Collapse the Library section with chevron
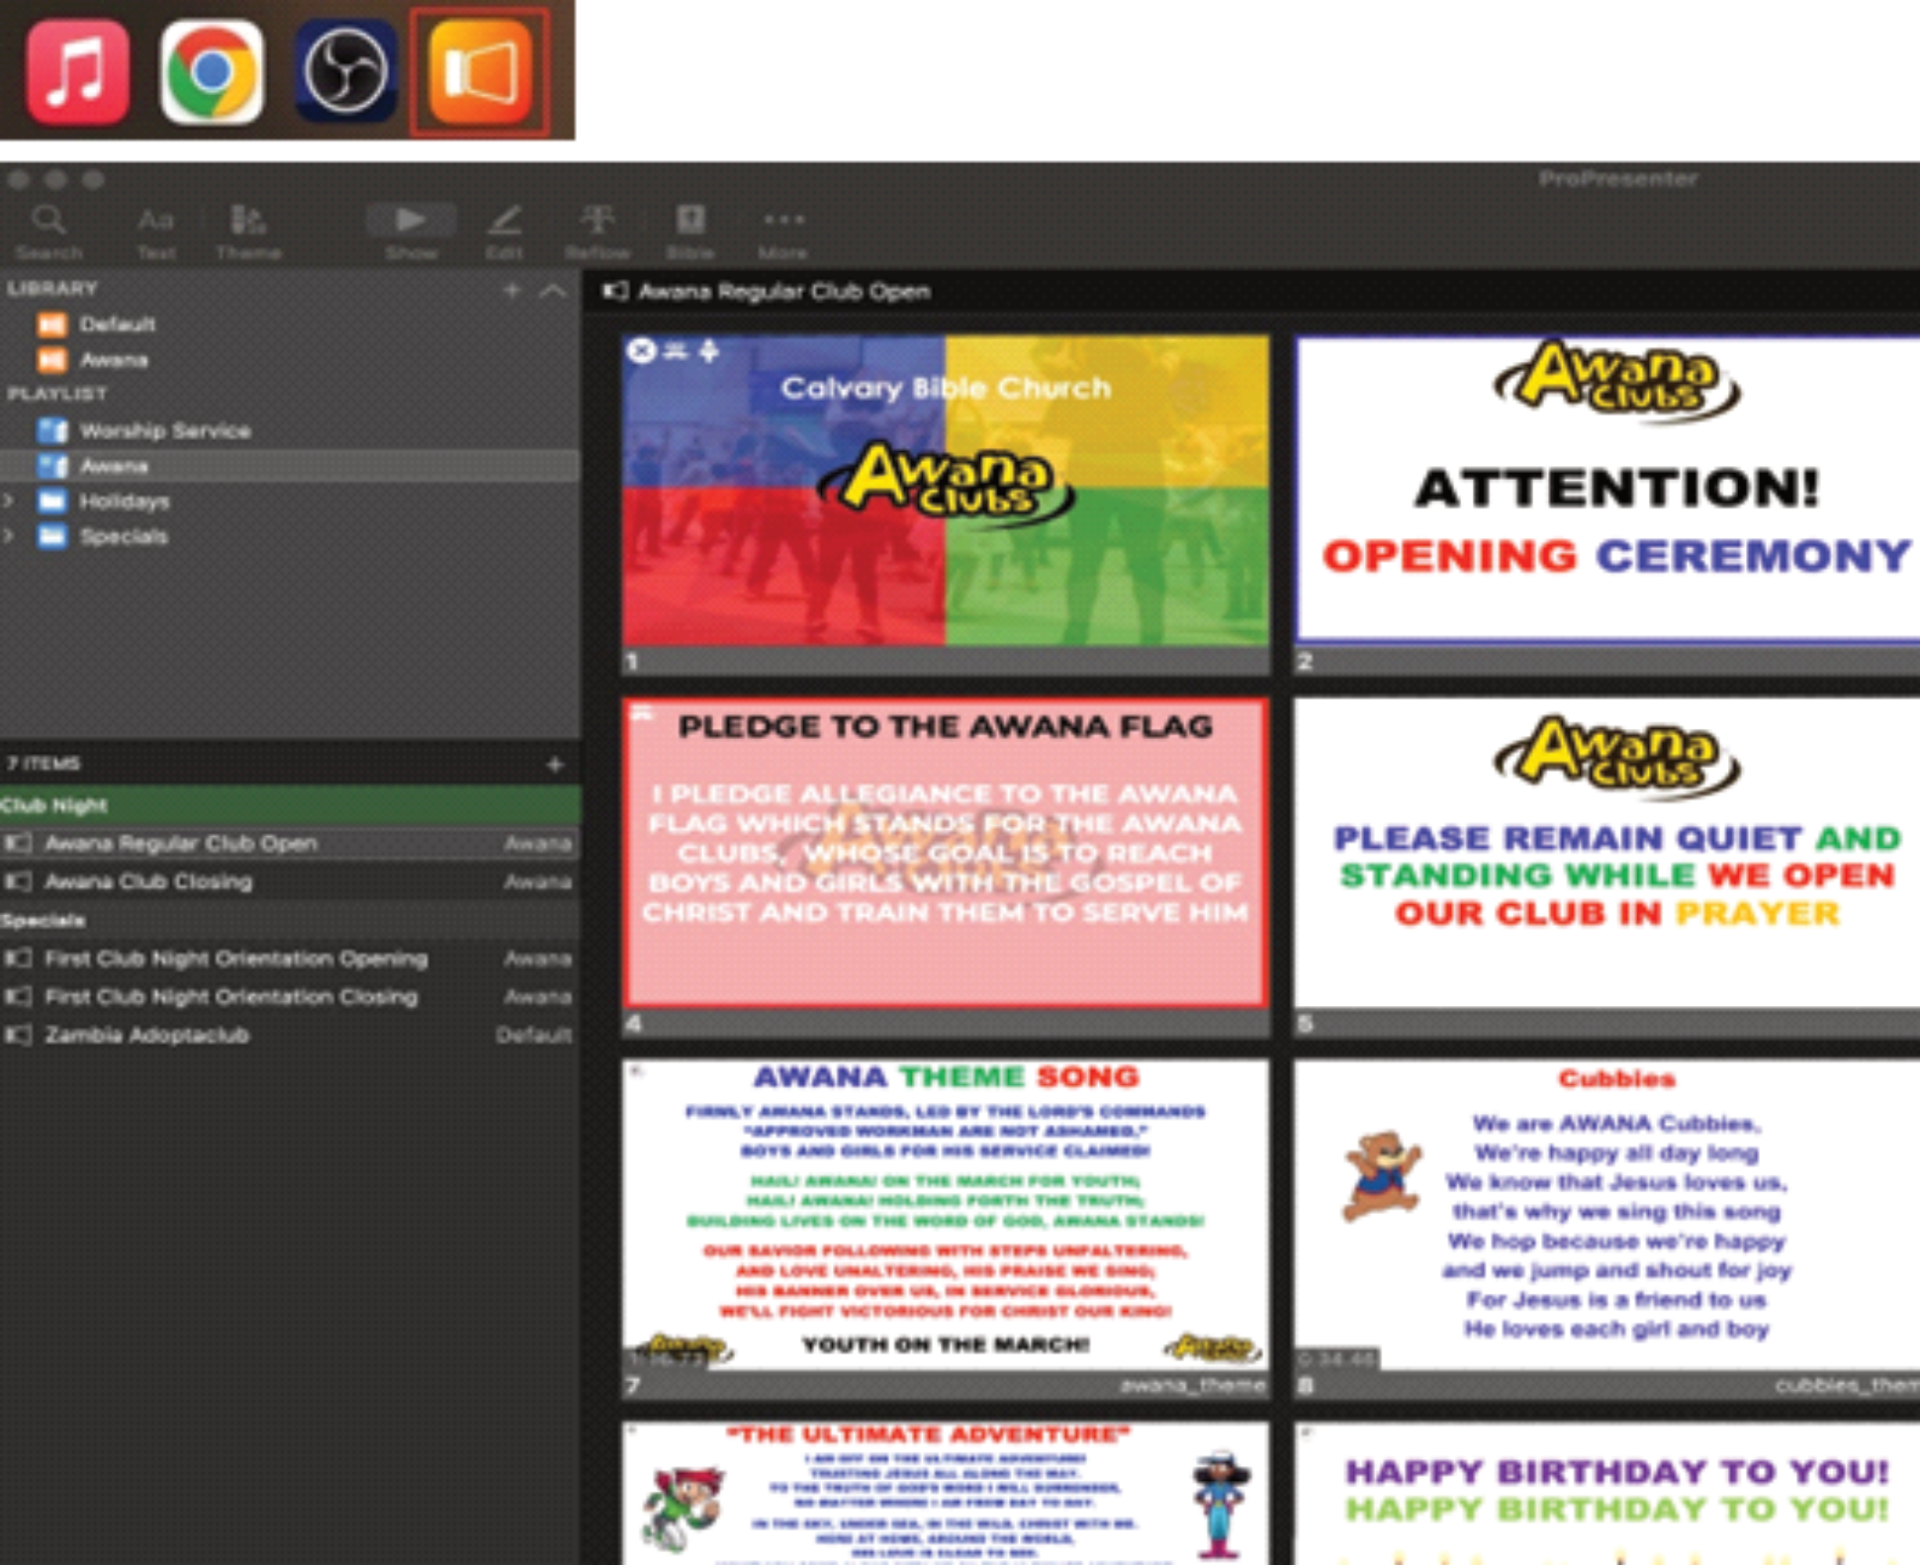 point(552,291)
